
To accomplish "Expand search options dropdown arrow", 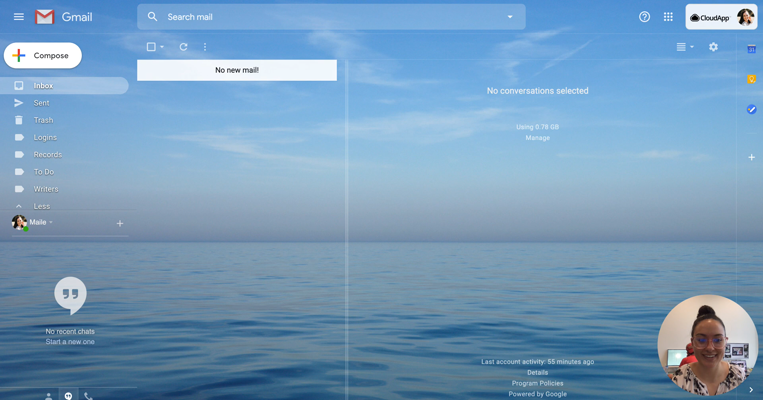I will click(x=509, y=17).
